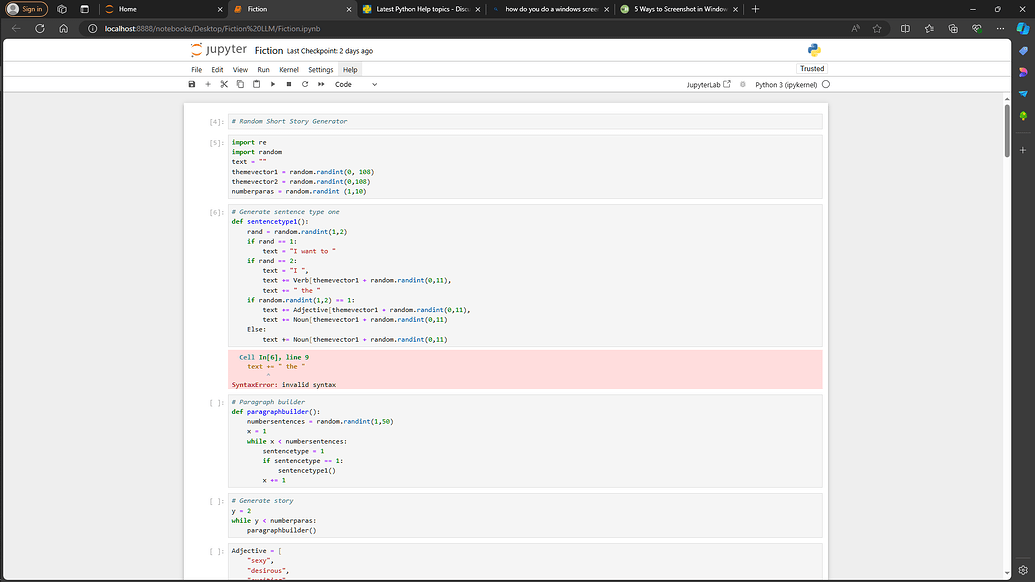
Task: Reload the current page
Action: 40,28
